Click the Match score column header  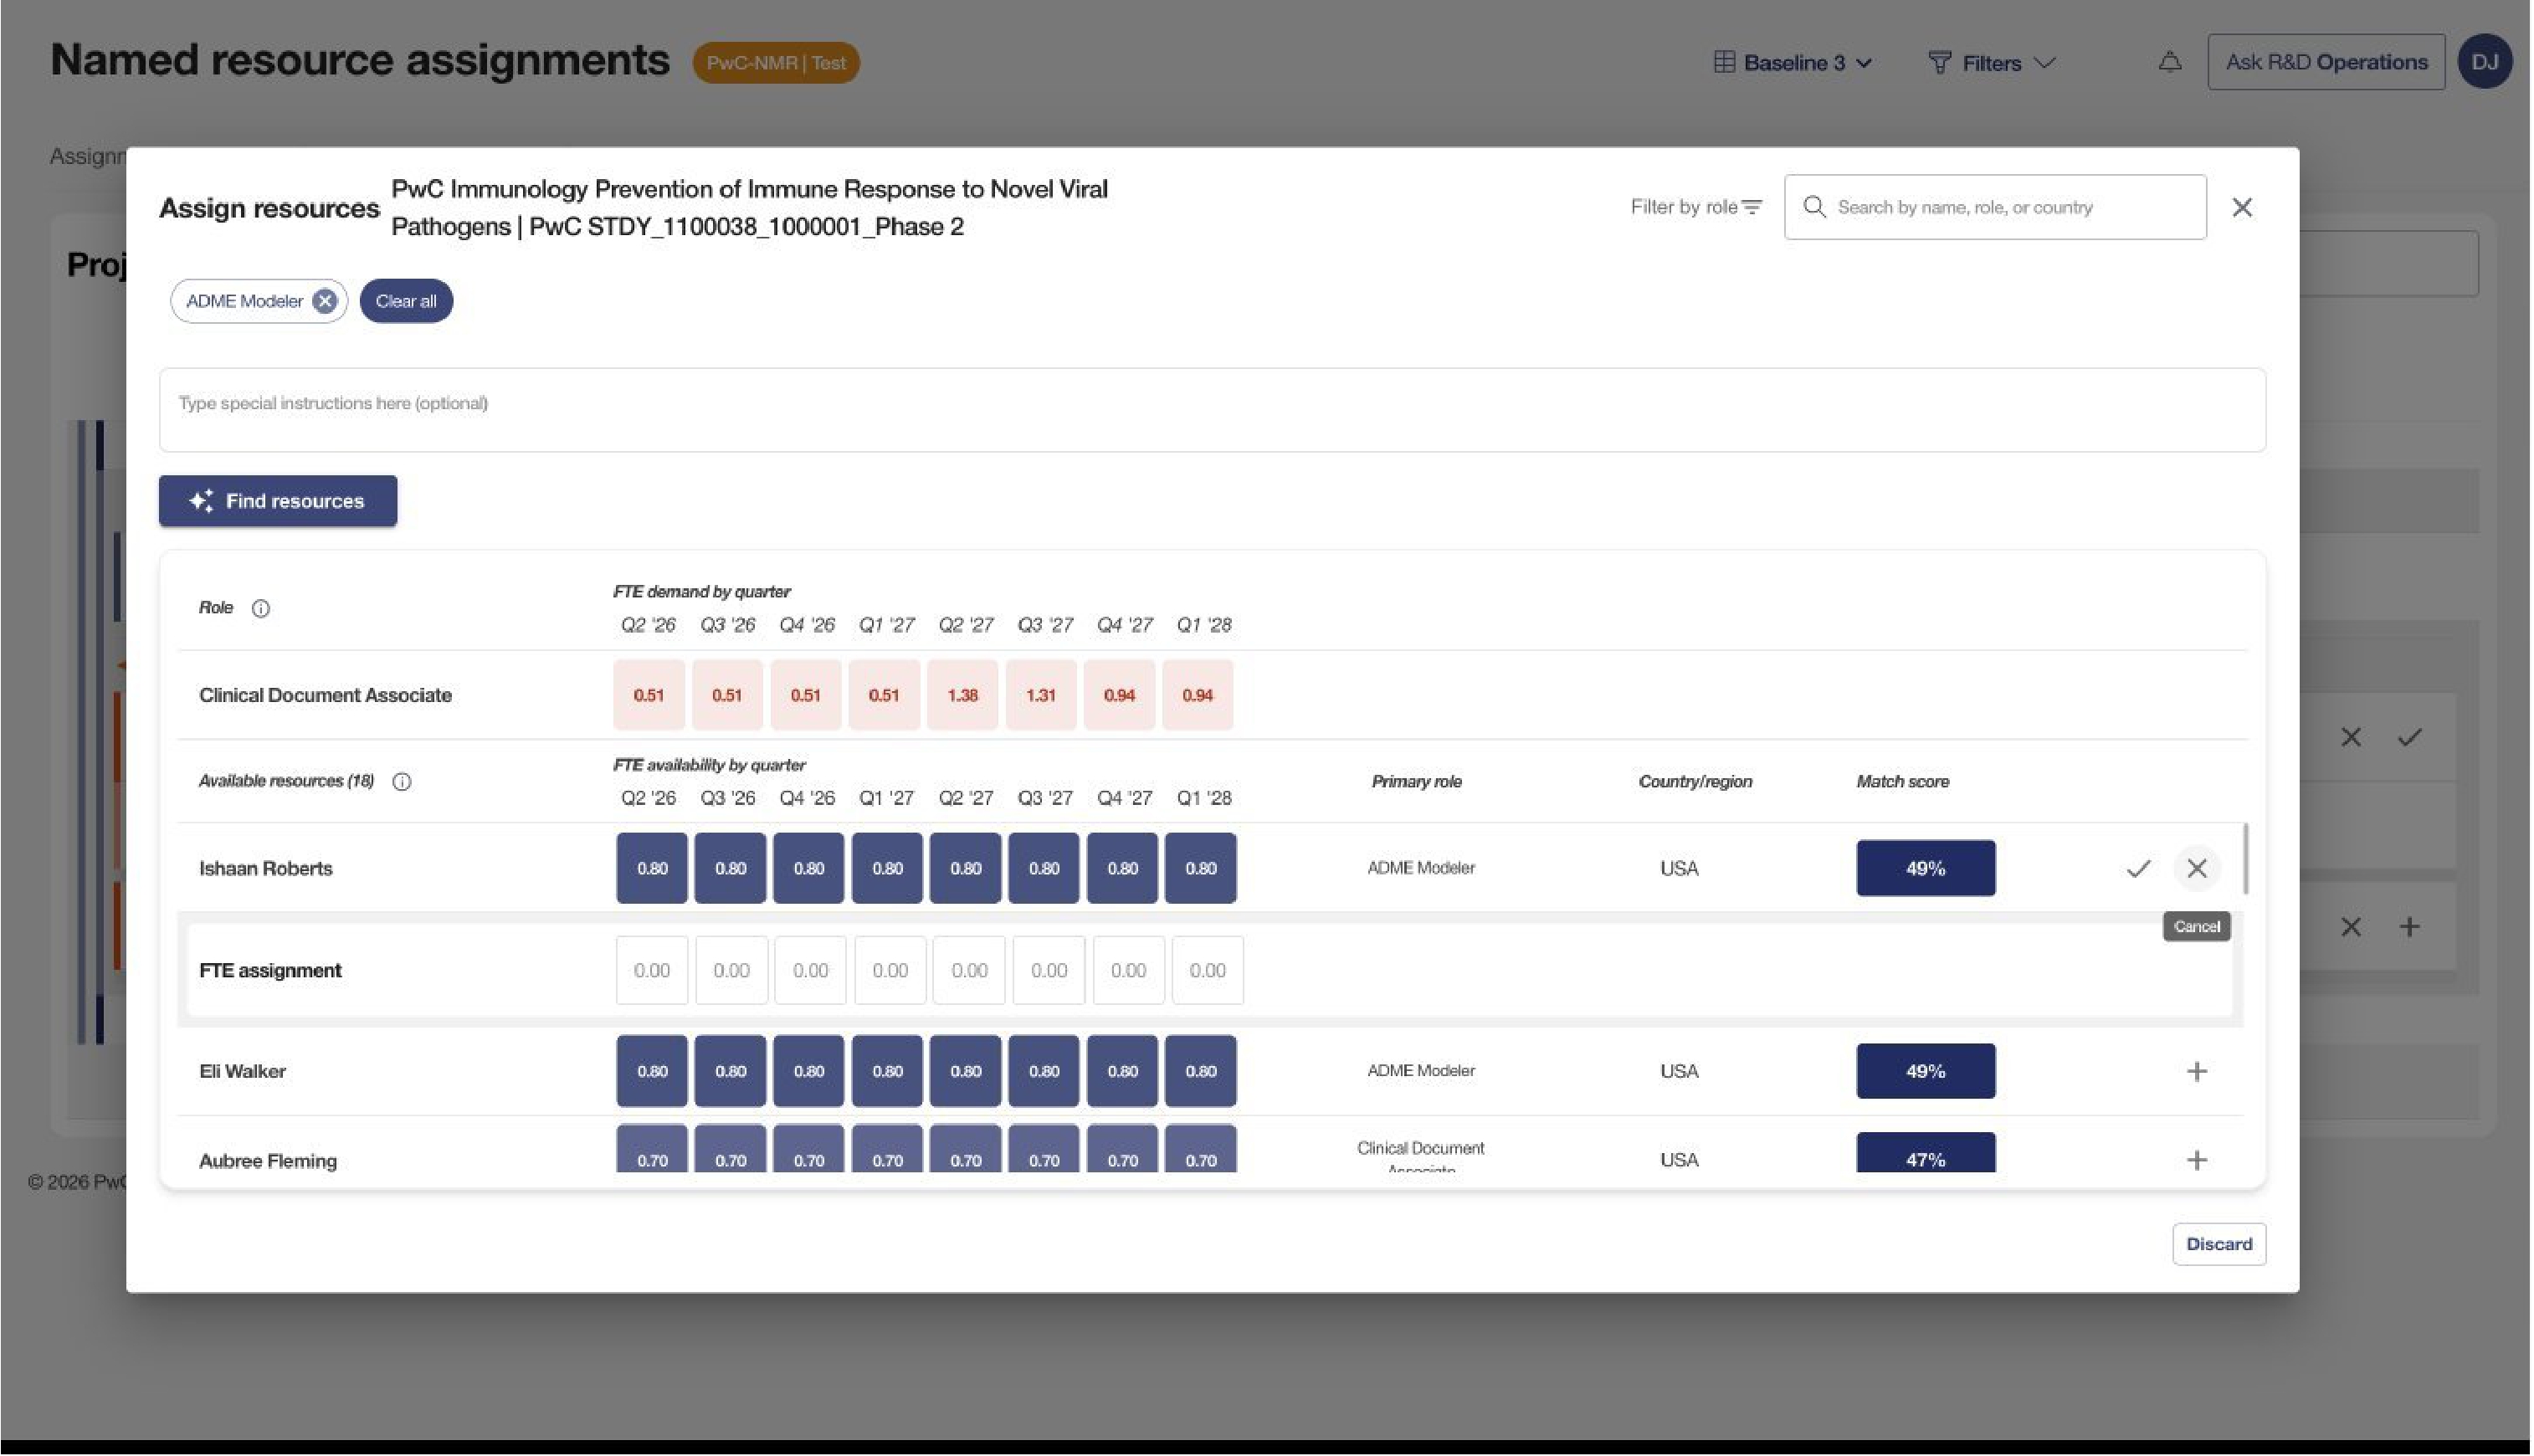click(1903, 782)
